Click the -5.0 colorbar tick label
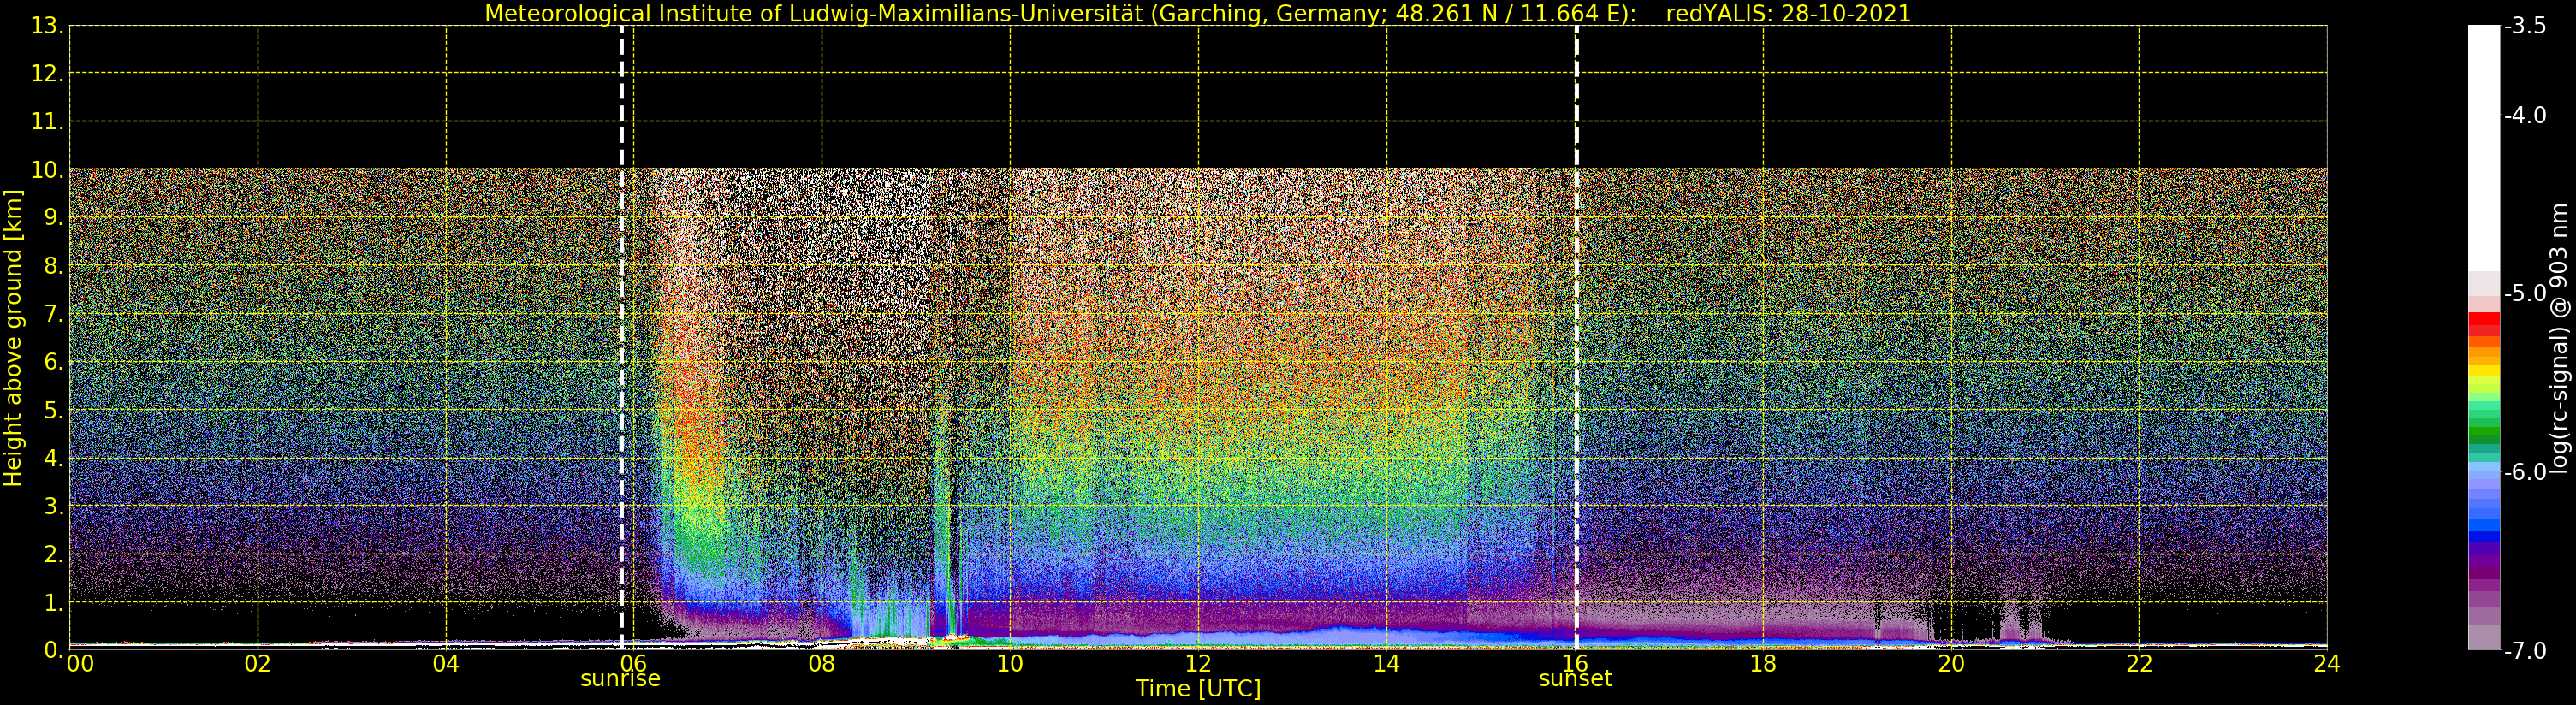This screenshot has height=705, width=2576. pyautogui.click(x=2525, y=294)
